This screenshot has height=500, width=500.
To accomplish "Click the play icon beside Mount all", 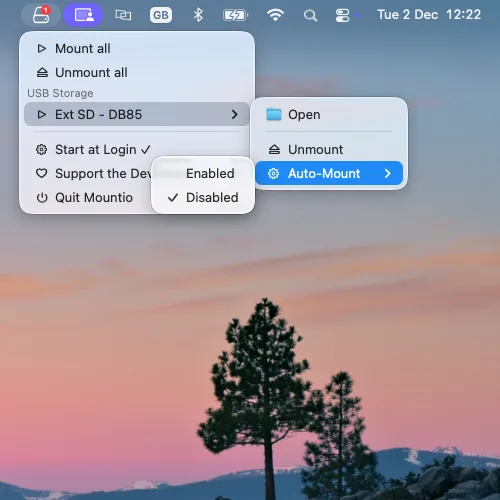I will tap(41, 49).
